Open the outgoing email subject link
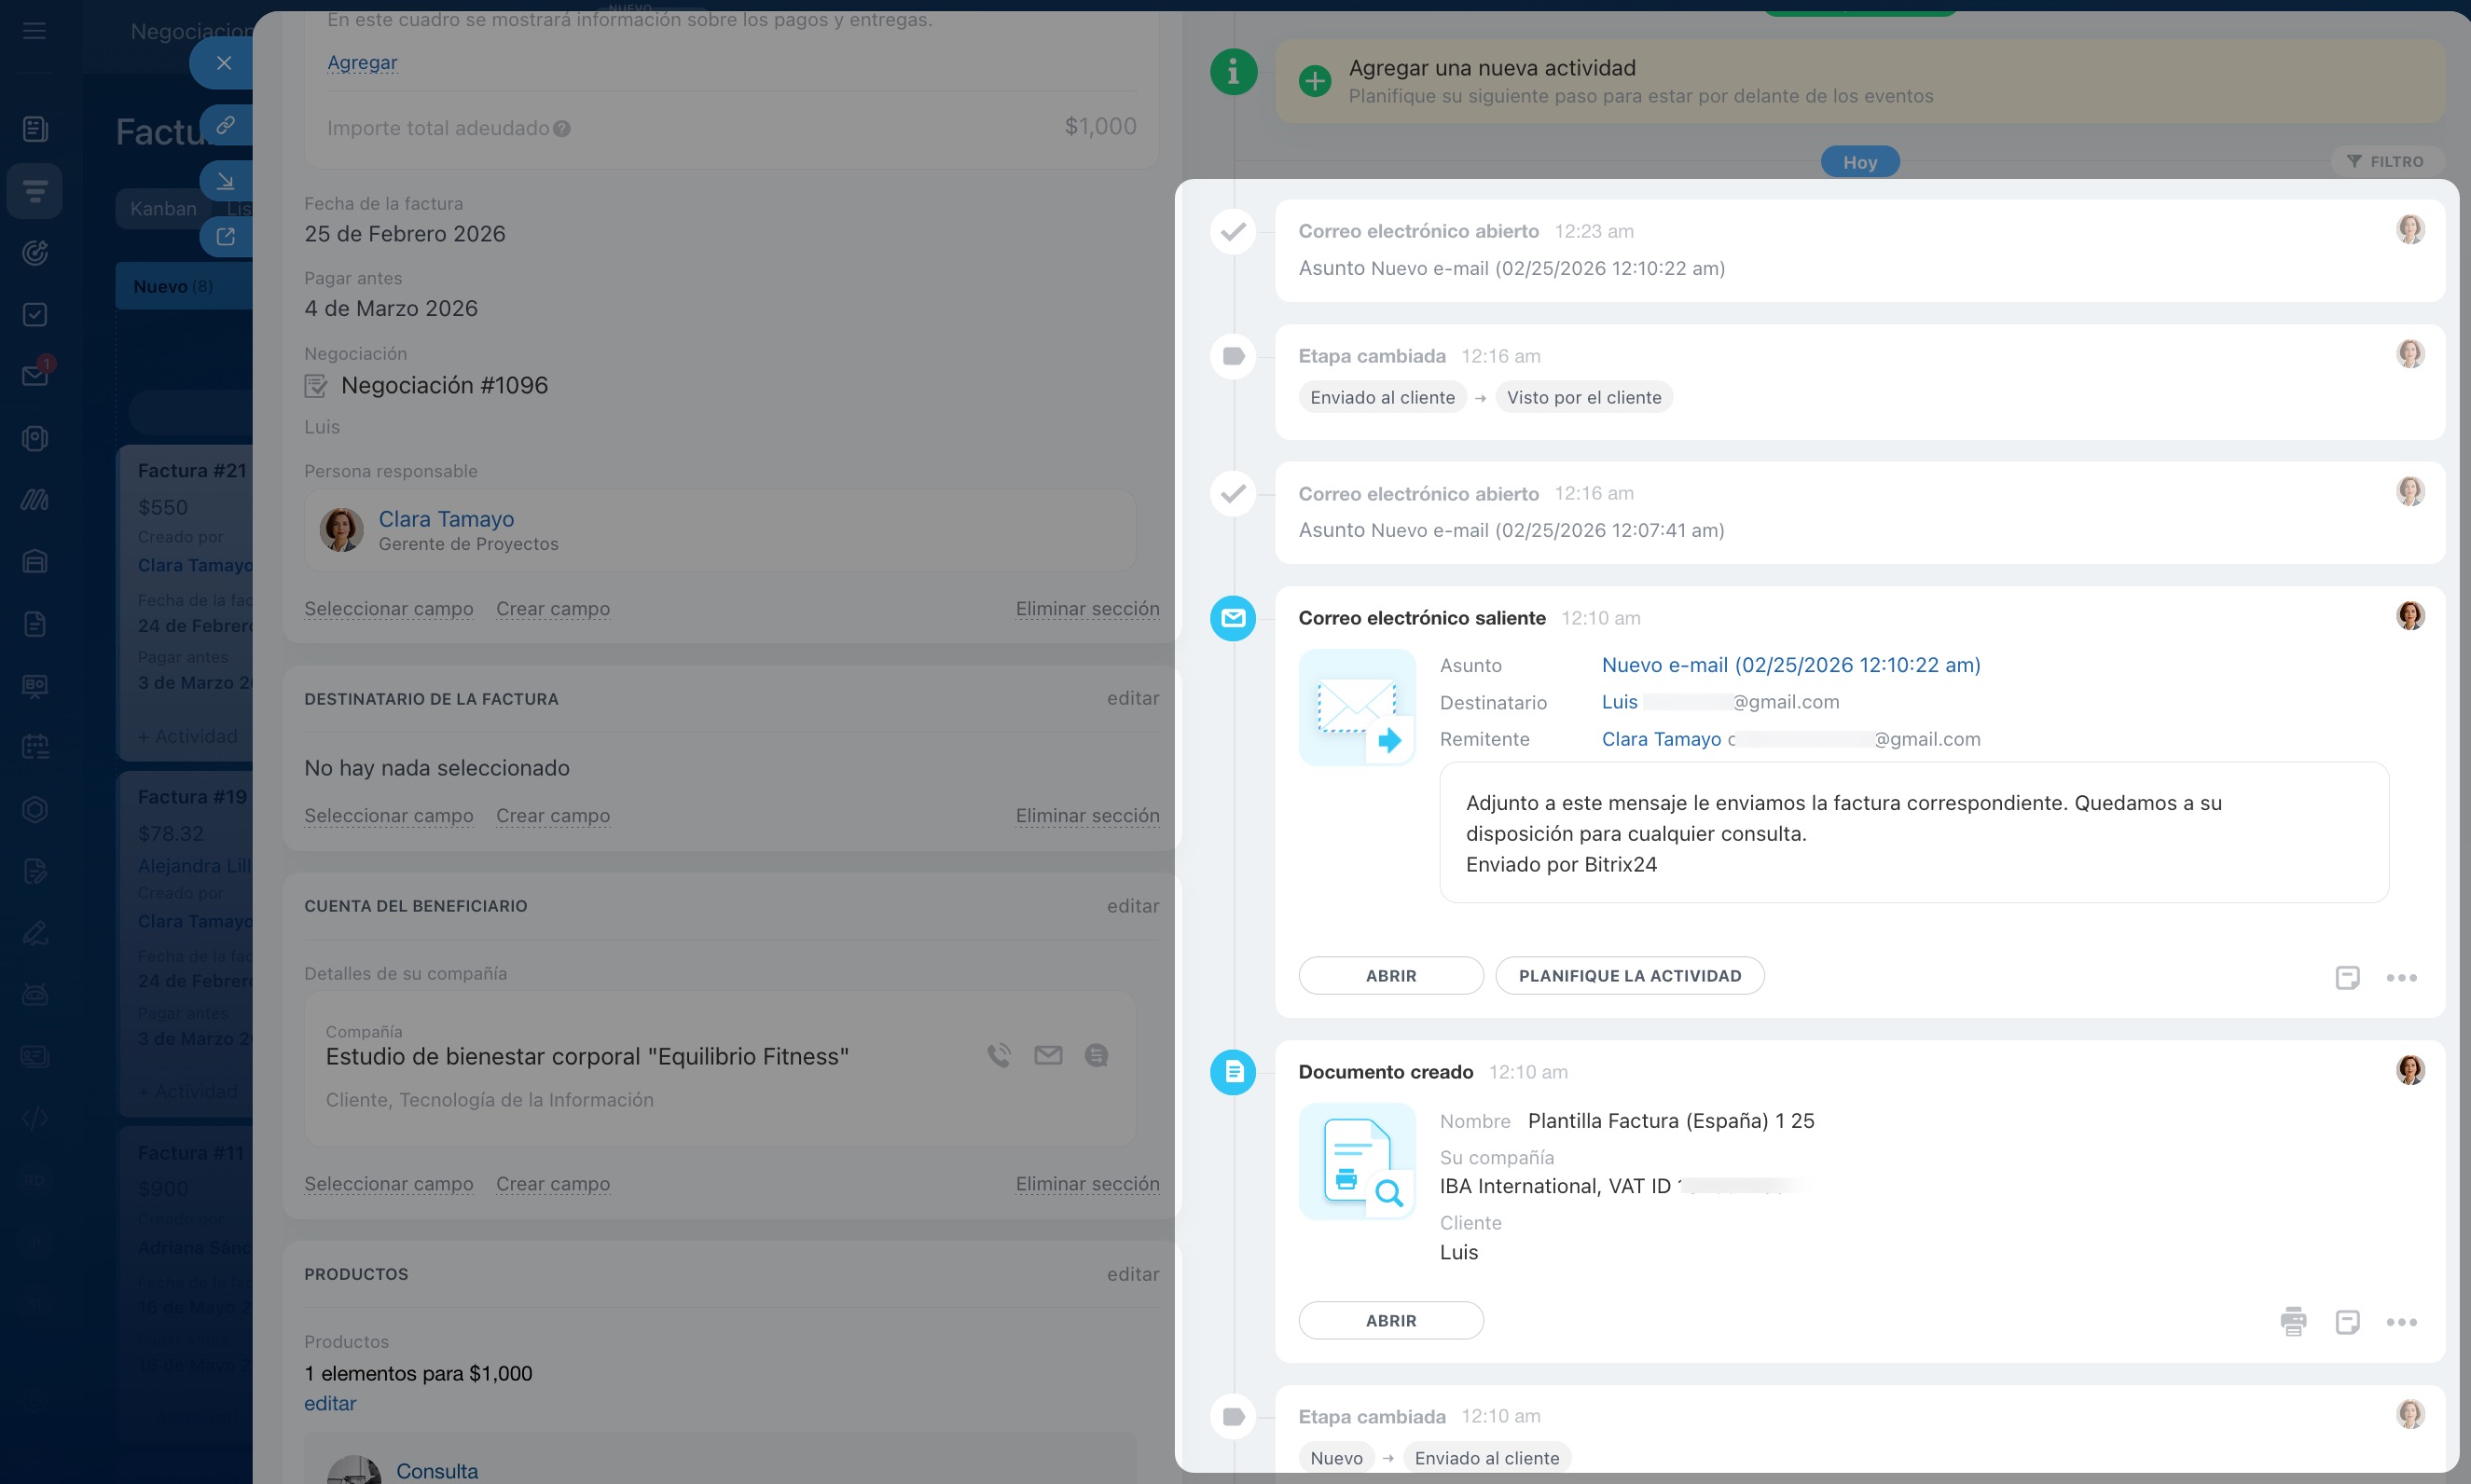The width and height of the screenshot is (2471, 1484). pyautogui.click(x=1790, y=664)
